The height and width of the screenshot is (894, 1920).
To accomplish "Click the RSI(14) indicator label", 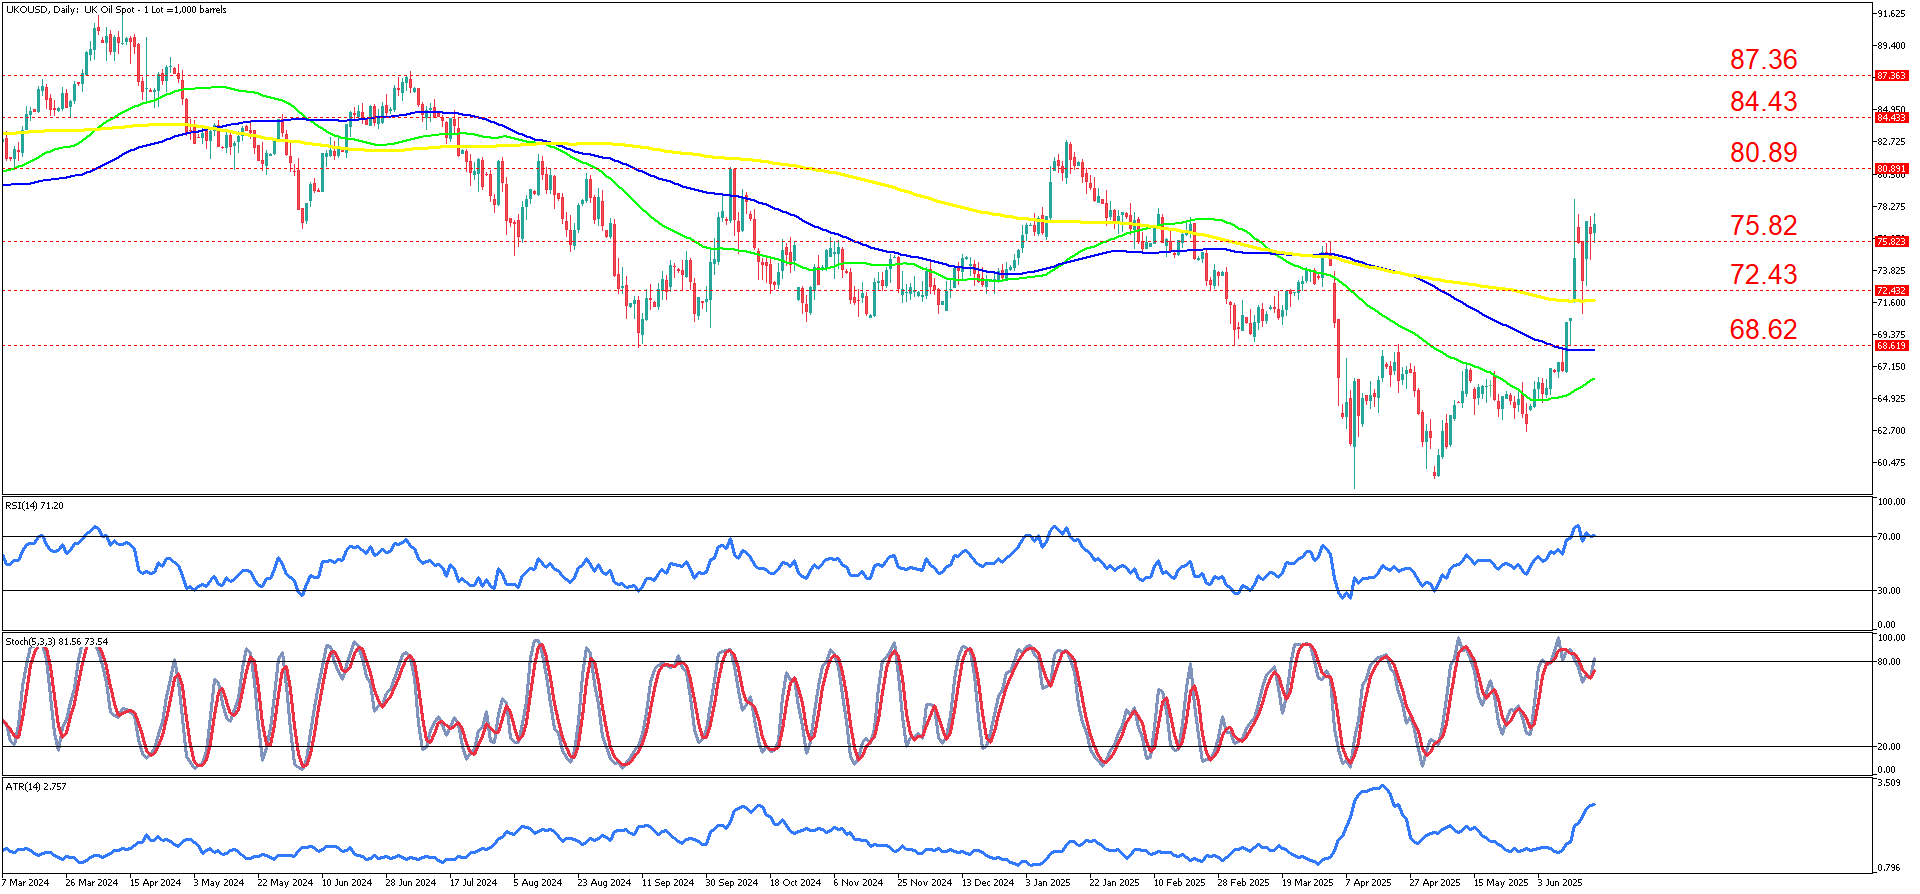I will 34,506.
